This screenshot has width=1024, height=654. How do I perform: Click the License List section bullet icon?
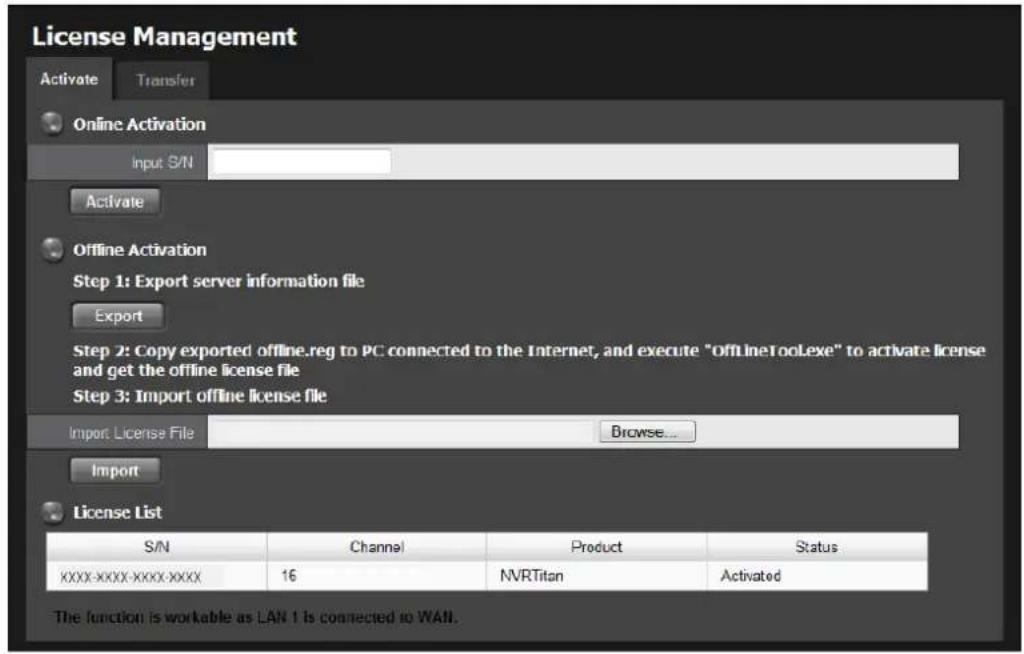52,512
